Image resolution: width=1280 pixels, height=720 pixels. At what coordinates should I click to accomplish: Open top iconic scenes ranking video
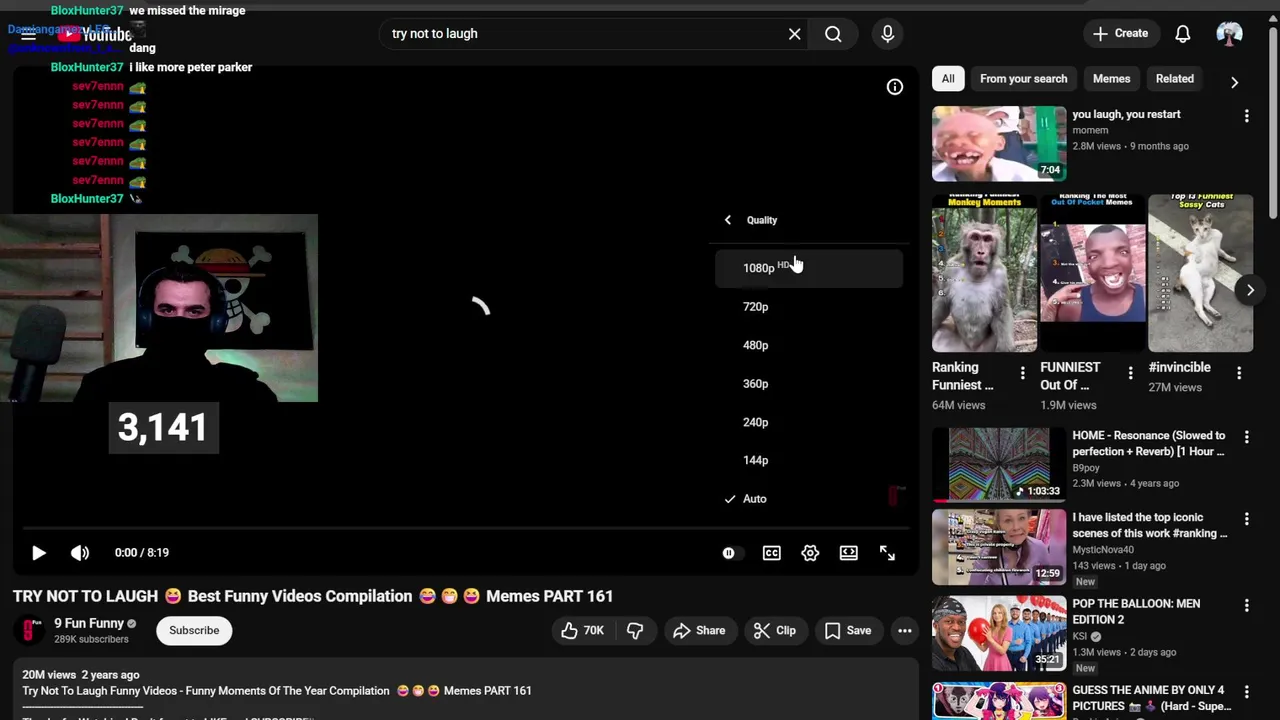(999, 547)
